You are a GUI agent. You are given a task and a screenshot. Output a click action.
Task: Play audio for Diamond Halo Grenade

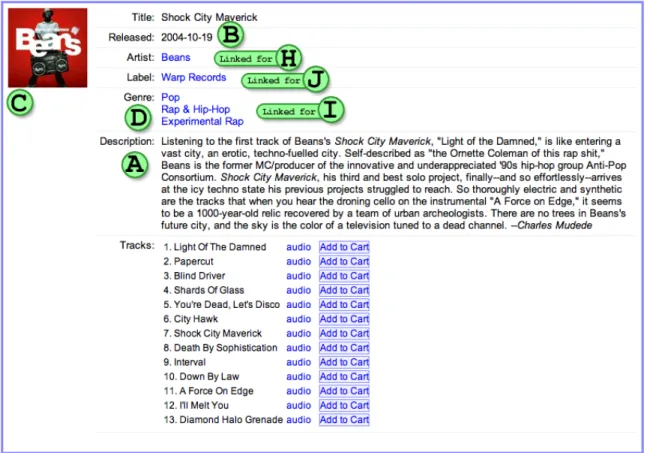click(298, 420)
